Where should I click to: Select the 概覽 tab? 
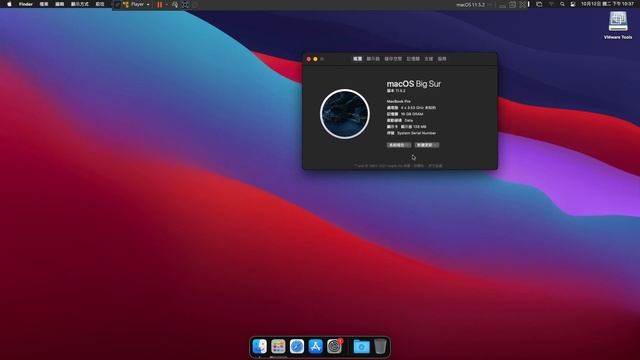pyautogui.click(x=358, y=59)
